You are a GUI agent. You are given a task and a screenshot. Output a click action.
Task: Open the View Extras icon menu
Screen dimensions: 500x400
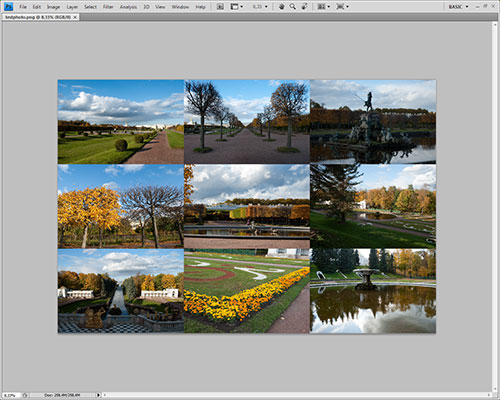click(x=237, y=7)
